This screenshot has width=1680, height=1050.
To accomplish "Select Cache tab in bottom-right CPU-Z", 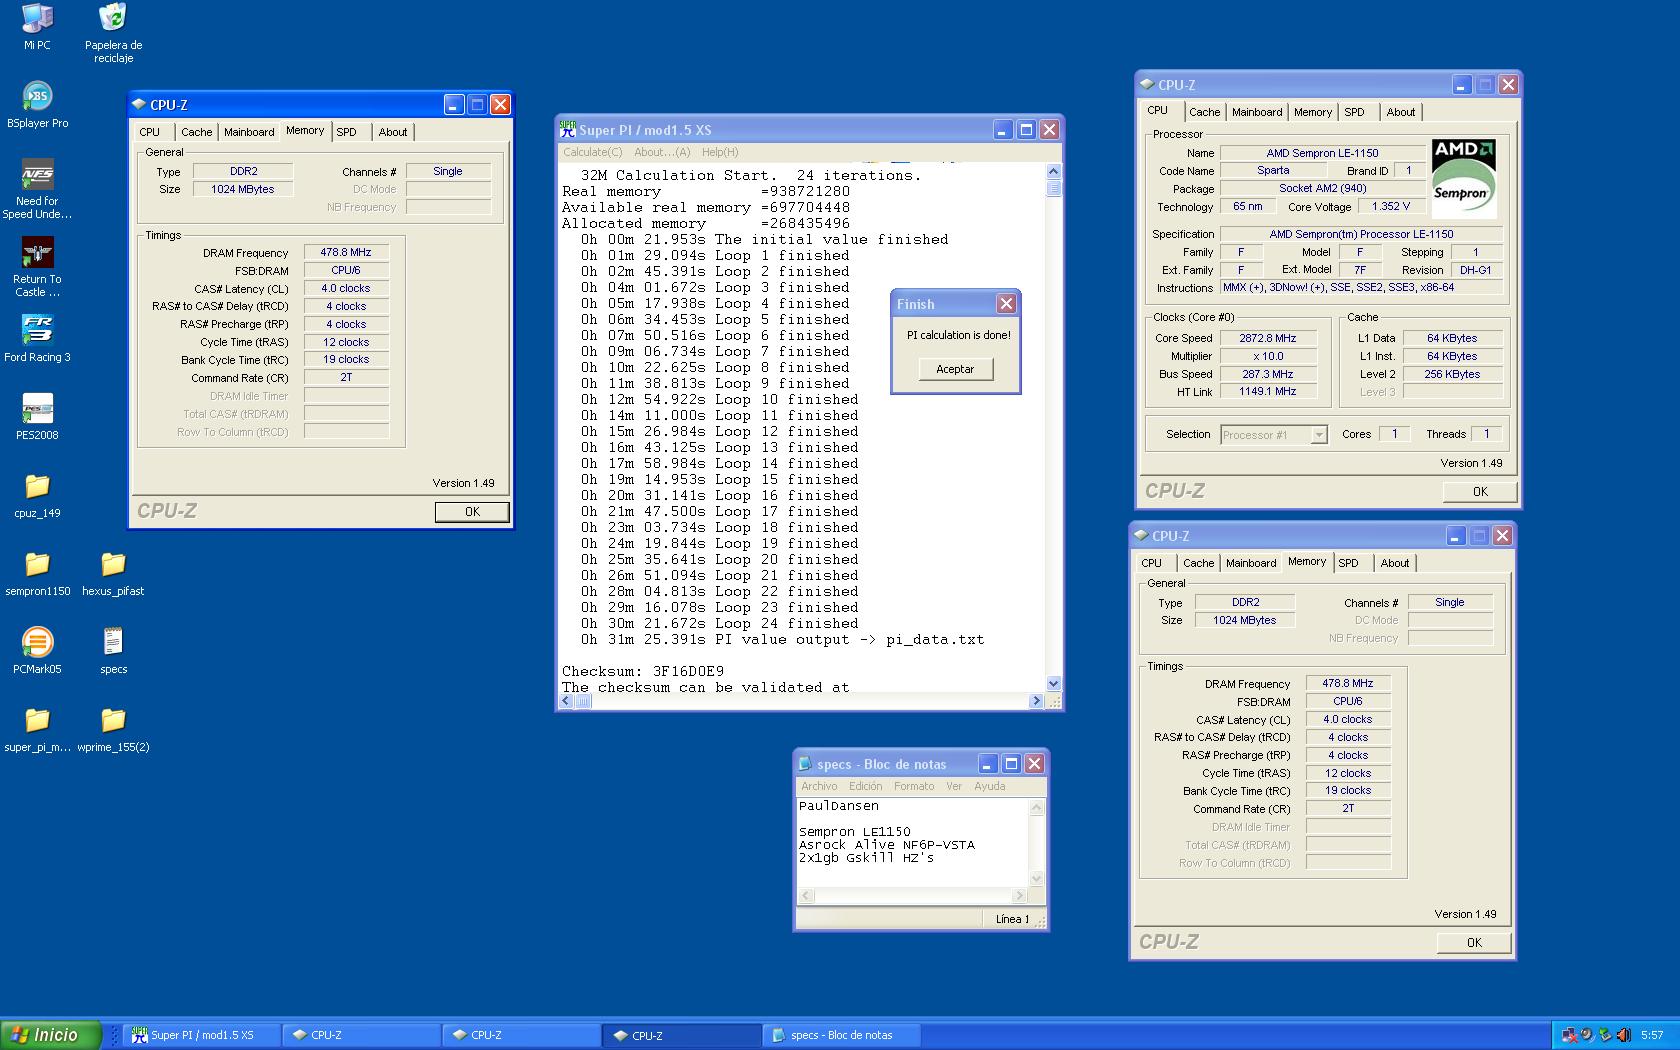I will (x=1198, y=563).
